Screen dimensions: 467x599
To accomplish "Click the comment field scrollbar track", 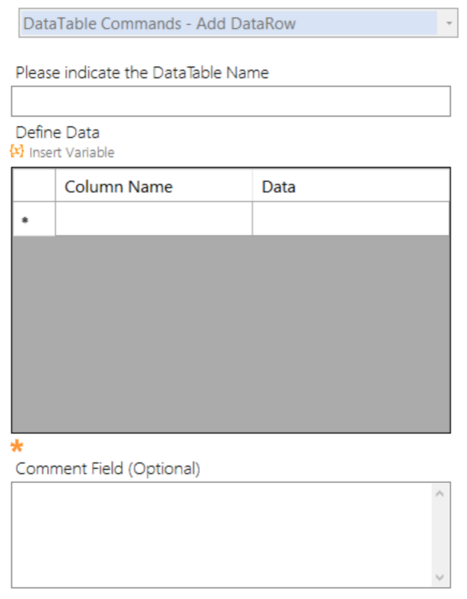I will pyautogui.click(x=440, y=535).
